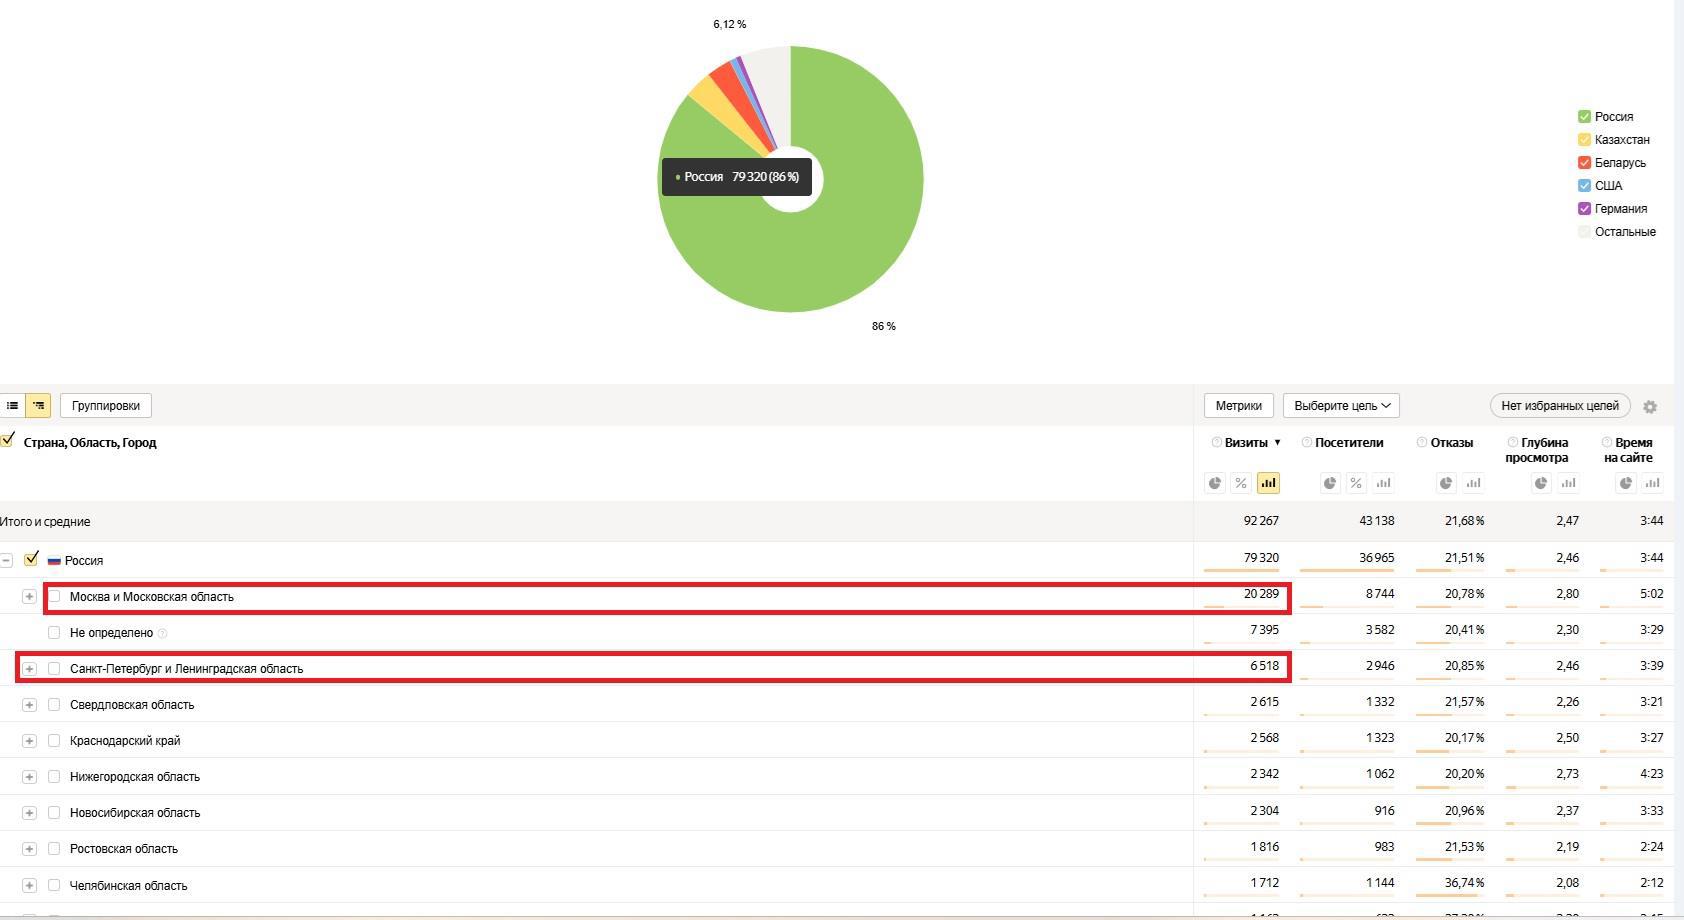Open the Выберите цель dropdown
Screen dimensions: 1684x920
1341,405
